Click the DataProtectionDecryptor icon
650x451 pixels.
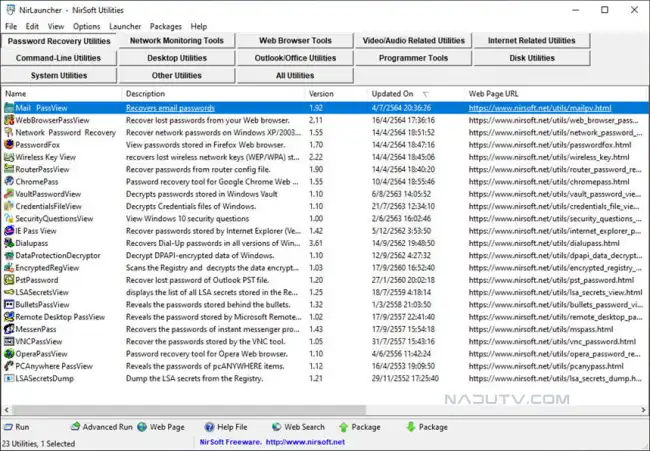tap(9, 255)
